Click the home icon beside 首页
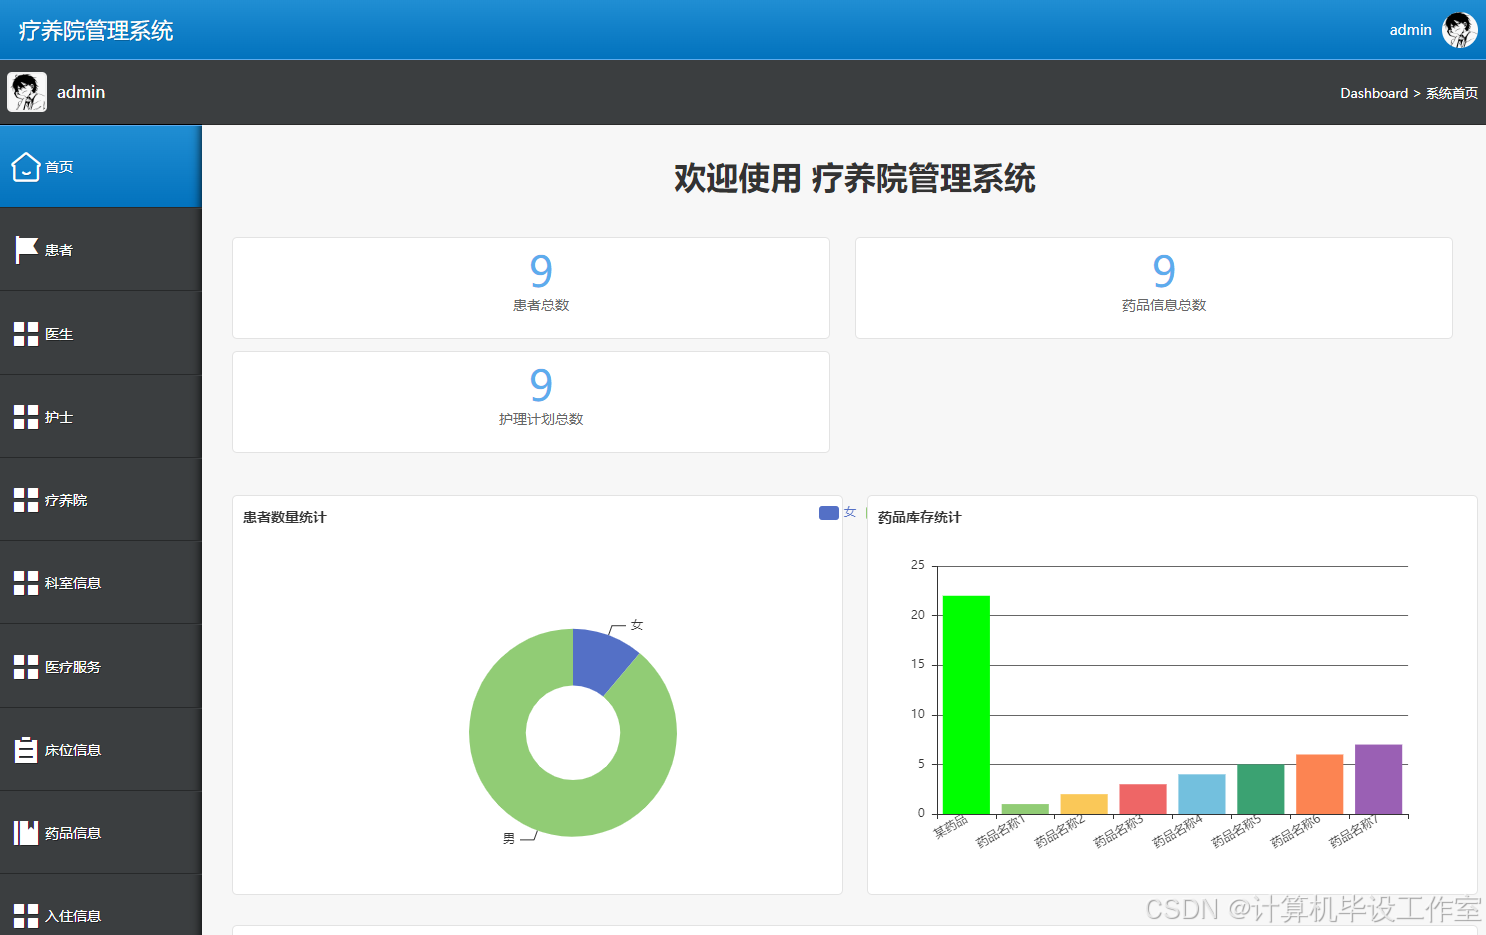Viewport: 1486px width, 935px height. point(26,167)
